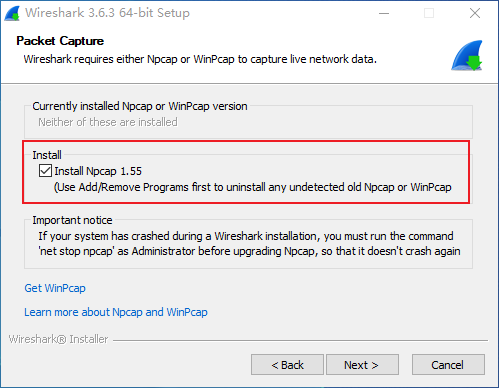499x388 pixels.
Task: Click the "Neither of these are installed" text
Action: [108, 122]
